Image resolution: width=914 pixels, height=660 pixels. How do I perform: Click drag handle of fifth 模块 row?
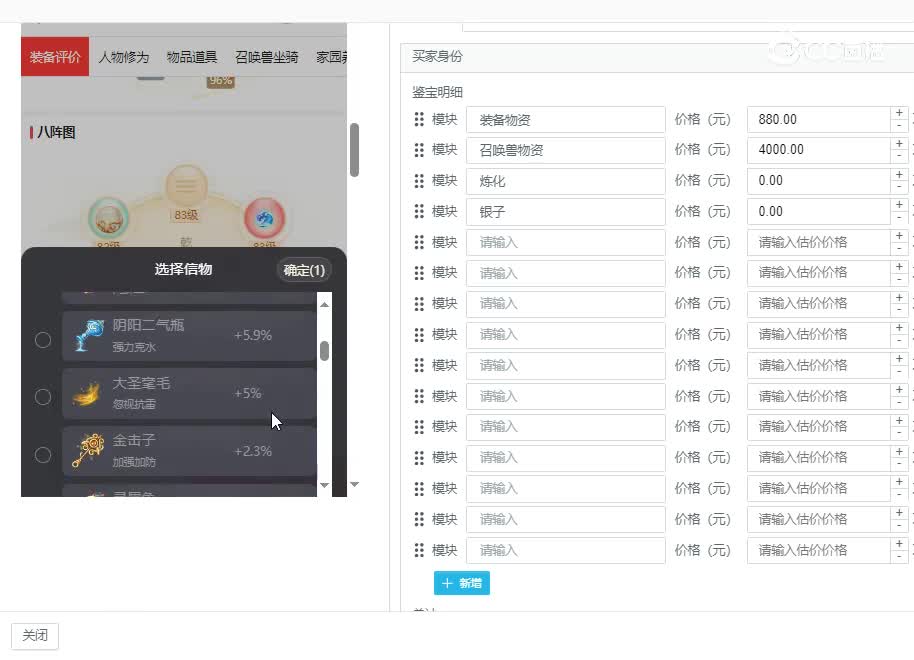(419, 242)
